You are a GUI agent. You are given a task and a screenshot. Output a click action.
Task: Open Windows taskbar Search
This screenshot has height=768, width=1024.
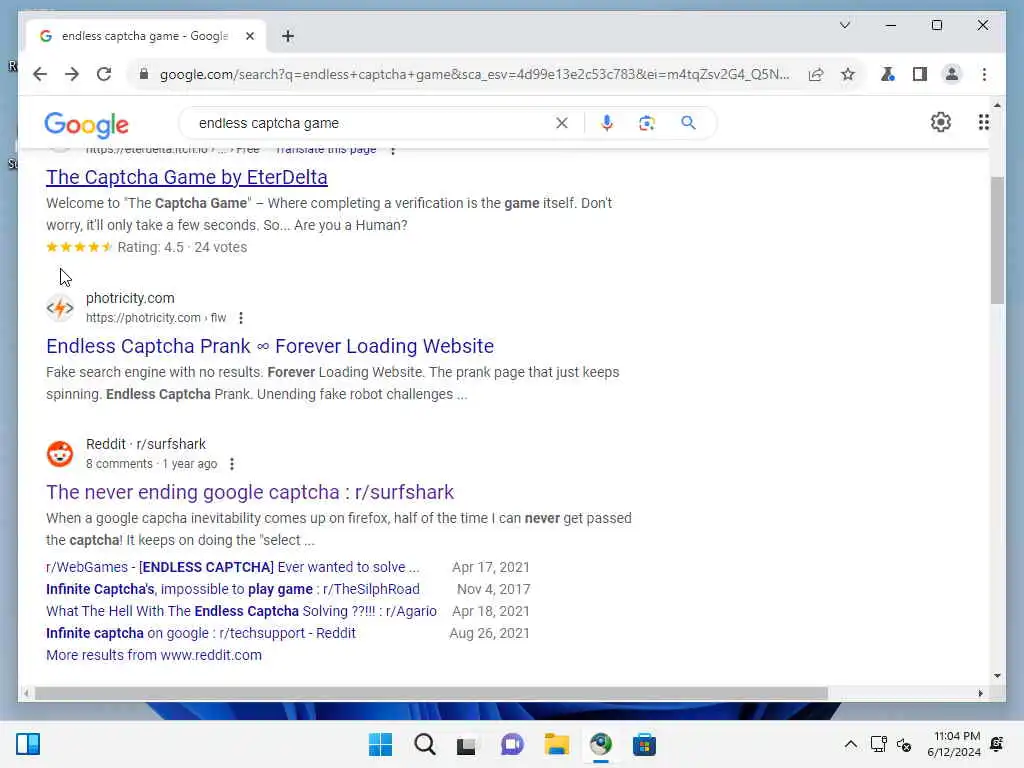coord(424,744)
